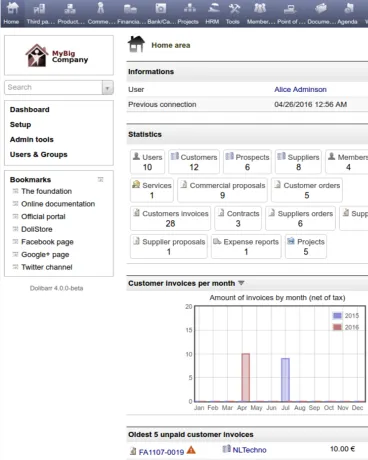
Task: Open Twitter channel bookmark
Action: tap(47, 267)
